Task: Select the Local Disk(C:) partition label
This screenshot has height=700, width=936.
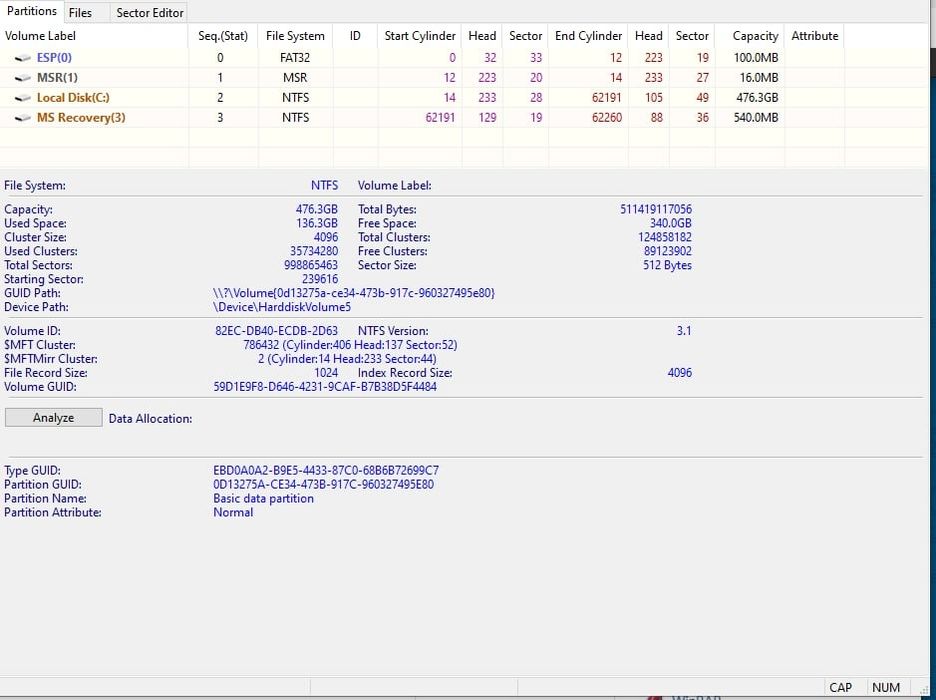Action: [73, 98]
